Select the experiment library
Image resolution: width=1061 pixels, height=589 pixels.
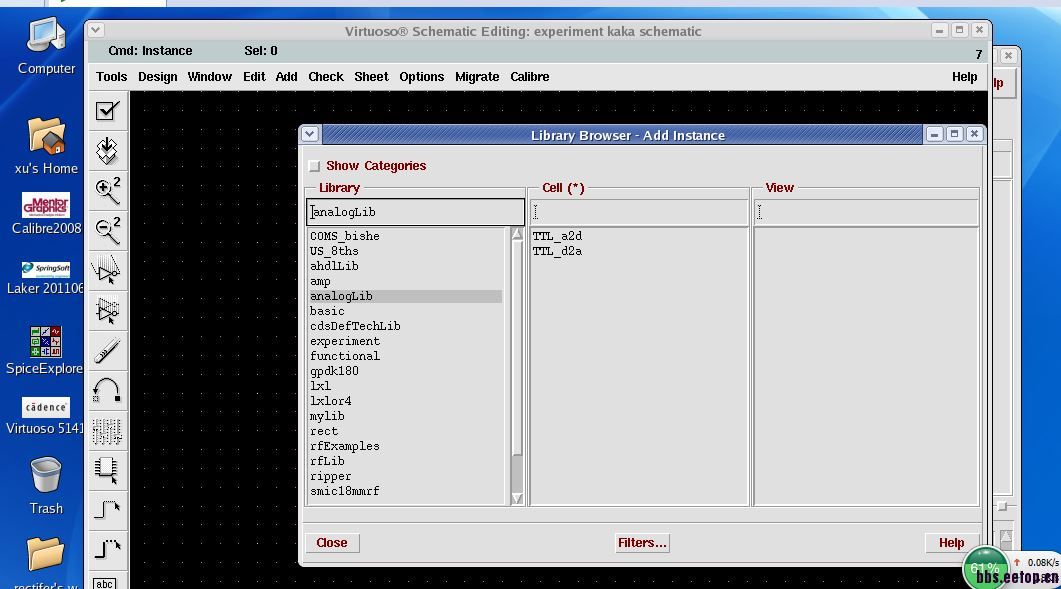click(x=345, y=341)
